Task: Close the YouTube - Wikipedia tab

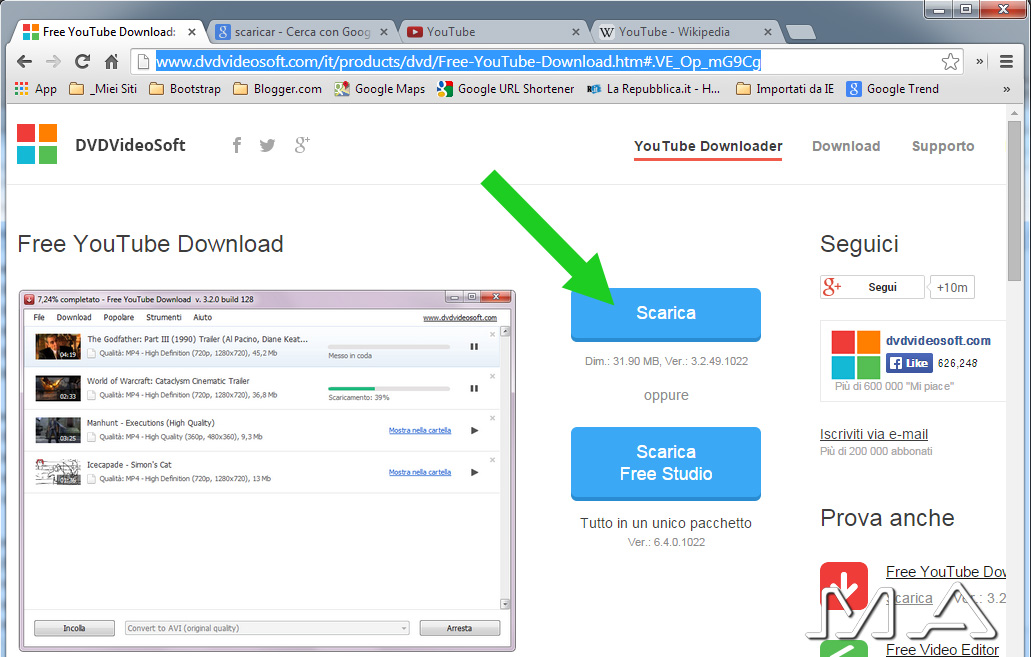Action: [x=768, y=32]
